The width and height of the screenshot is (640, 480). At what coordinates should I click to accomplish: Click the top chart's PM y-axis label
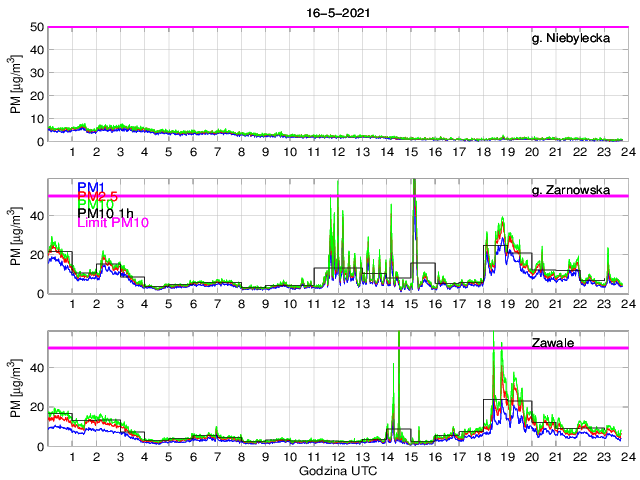(15, 84)
